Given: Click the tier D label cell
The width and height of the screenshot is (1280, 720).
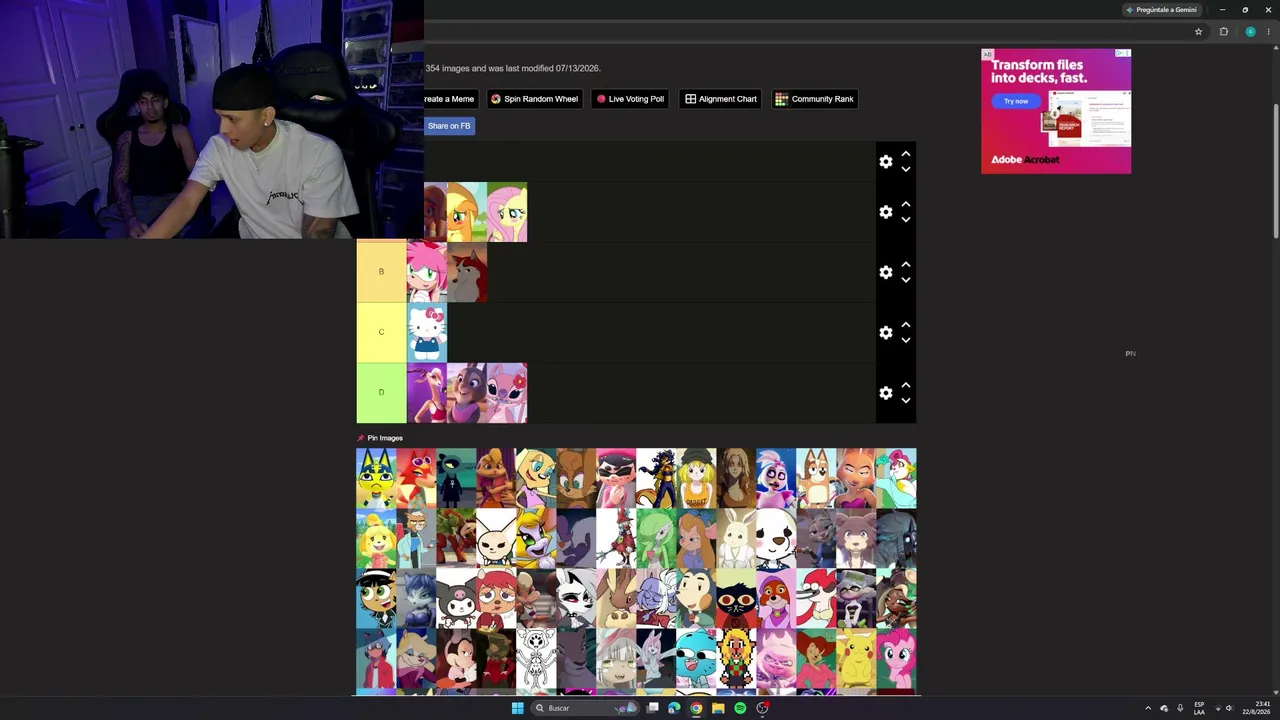Looking at the screenshot, I should click(381, 393).
